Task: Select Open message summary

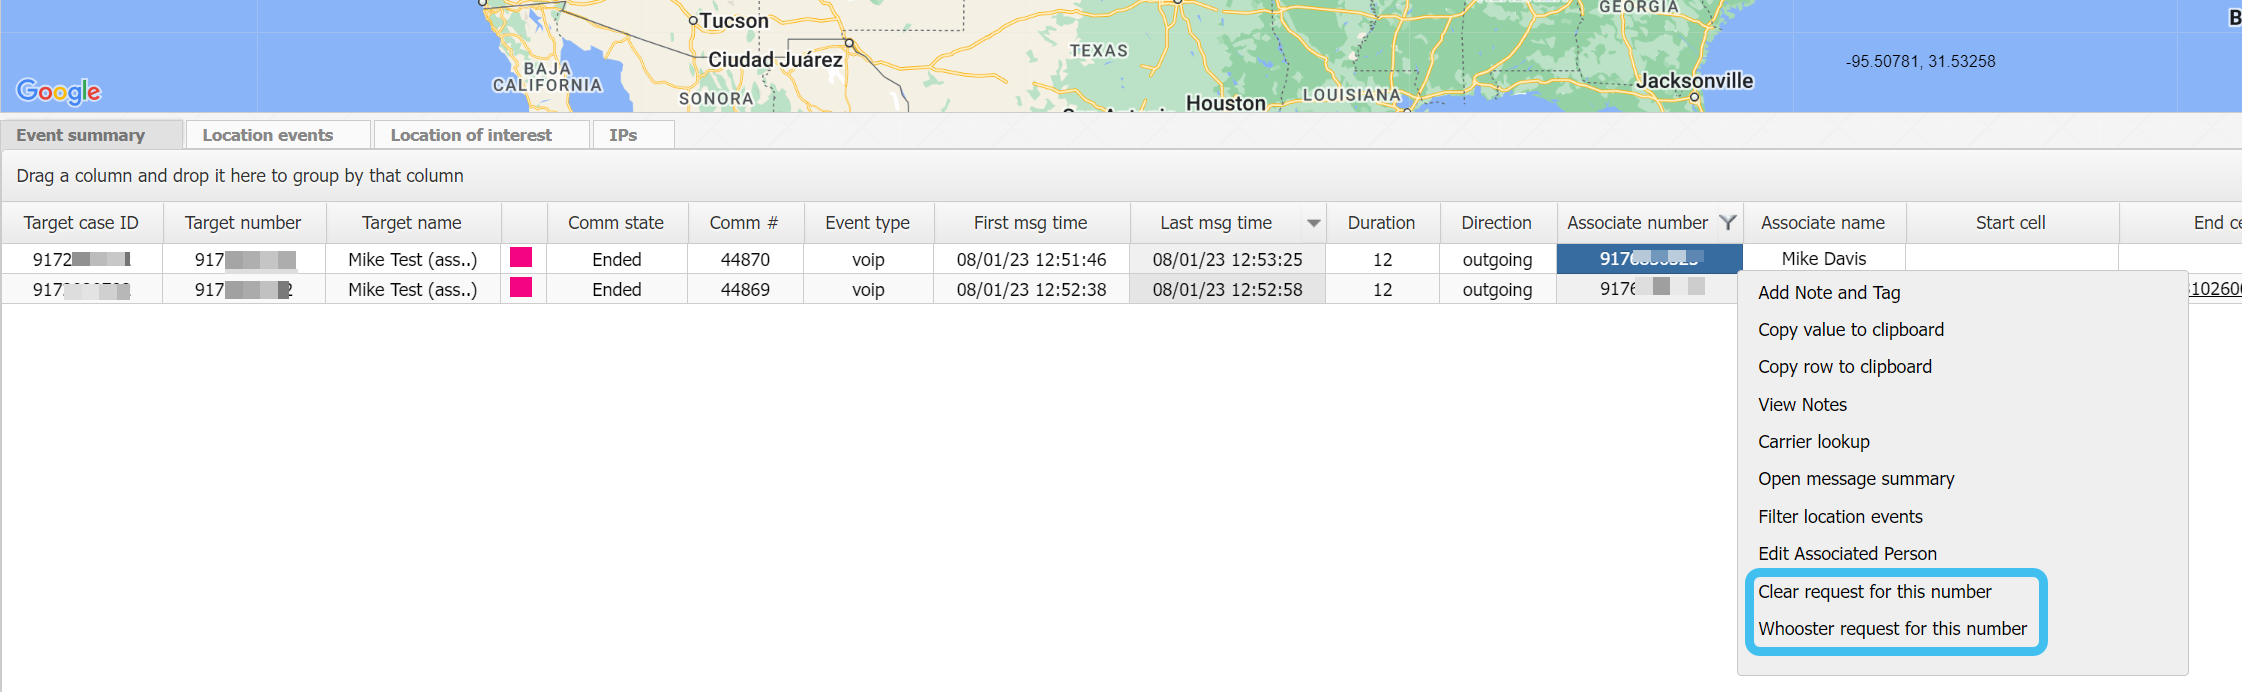Action: coord(1856,479)
